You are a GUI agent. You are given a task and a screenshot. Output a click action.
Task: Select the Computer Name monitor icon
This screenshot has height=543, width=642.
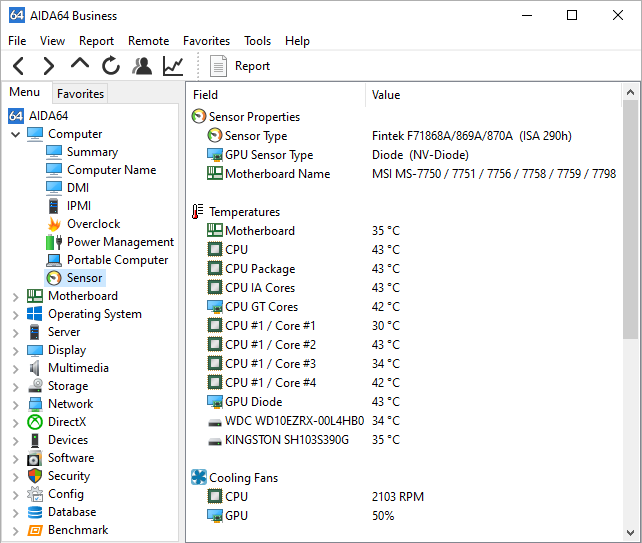(54, 170)
